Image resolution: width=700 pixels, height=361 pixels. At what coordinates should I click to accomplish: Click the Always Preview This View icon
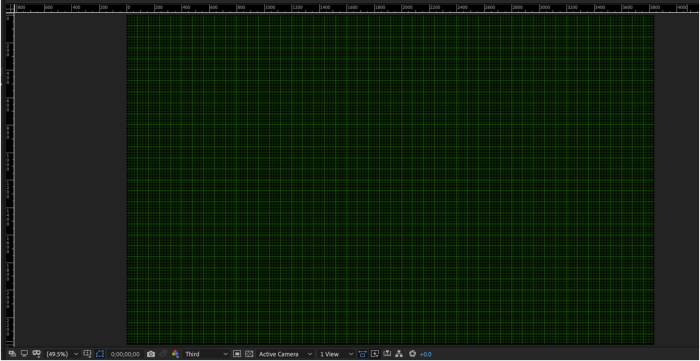[12, 354]
